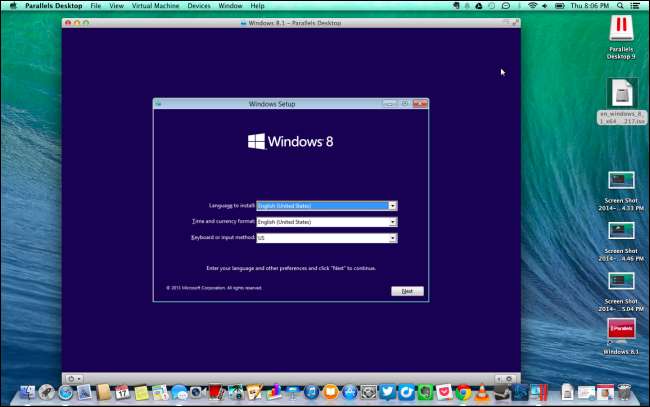Screen dimensions: 650x407
Task: Click the clock showing Thu 8:06 PM
Action: click(x=589, y=6)
